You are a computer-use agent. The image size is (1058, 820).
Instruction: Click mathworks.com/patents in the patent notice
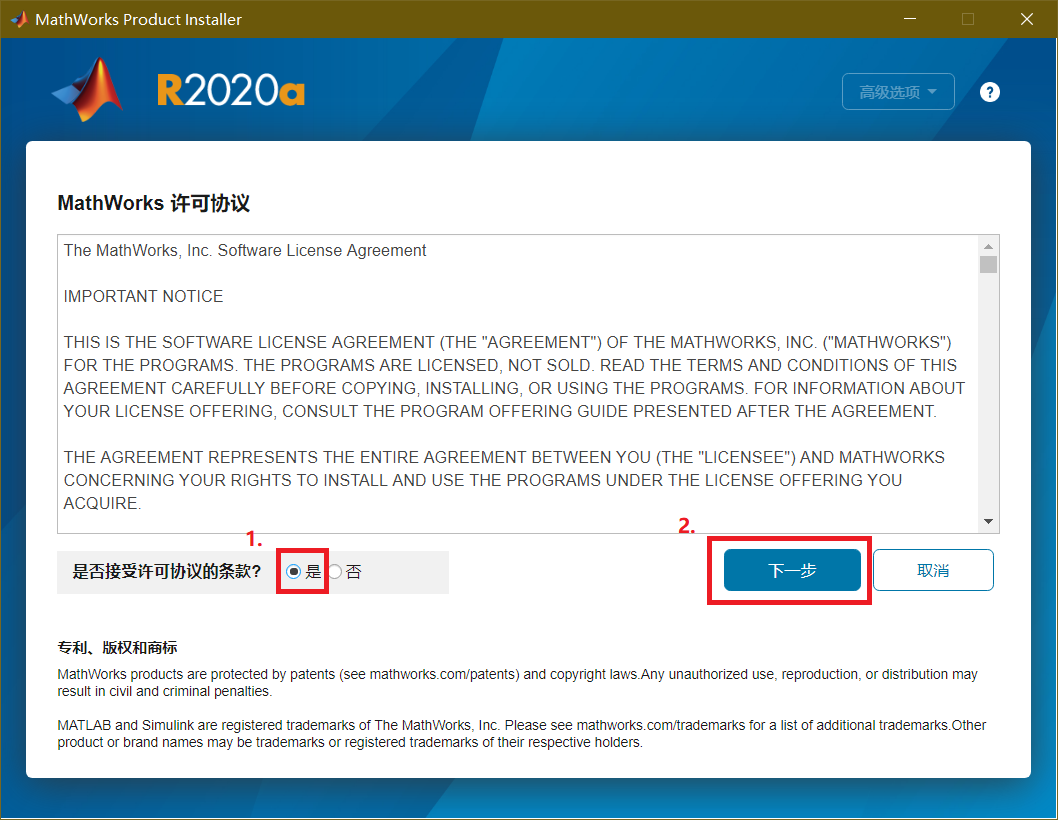[444, 675]
